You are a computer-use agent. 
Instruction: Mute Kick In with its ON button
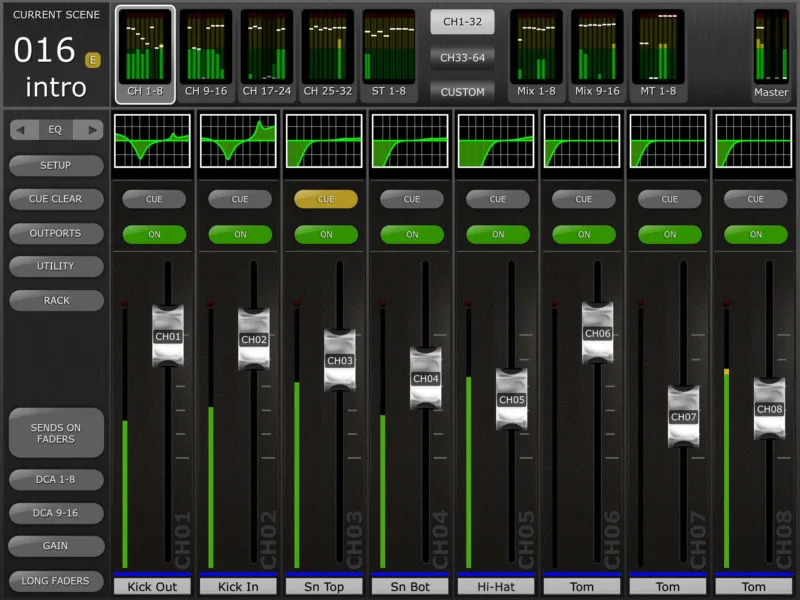click(x=240, y=234)
